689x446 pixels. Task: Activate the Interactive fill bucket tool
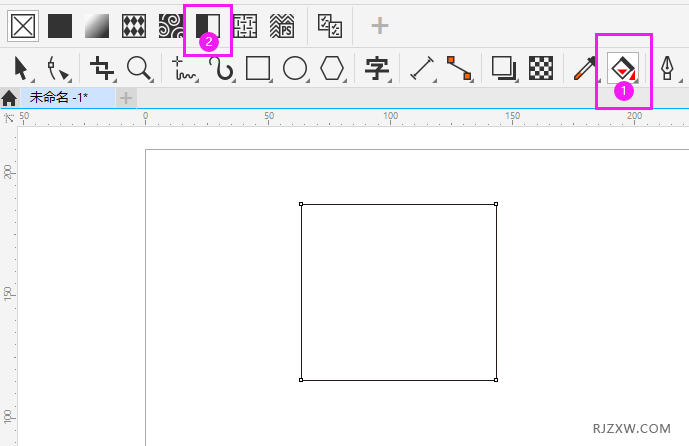[x=623, y=69]
